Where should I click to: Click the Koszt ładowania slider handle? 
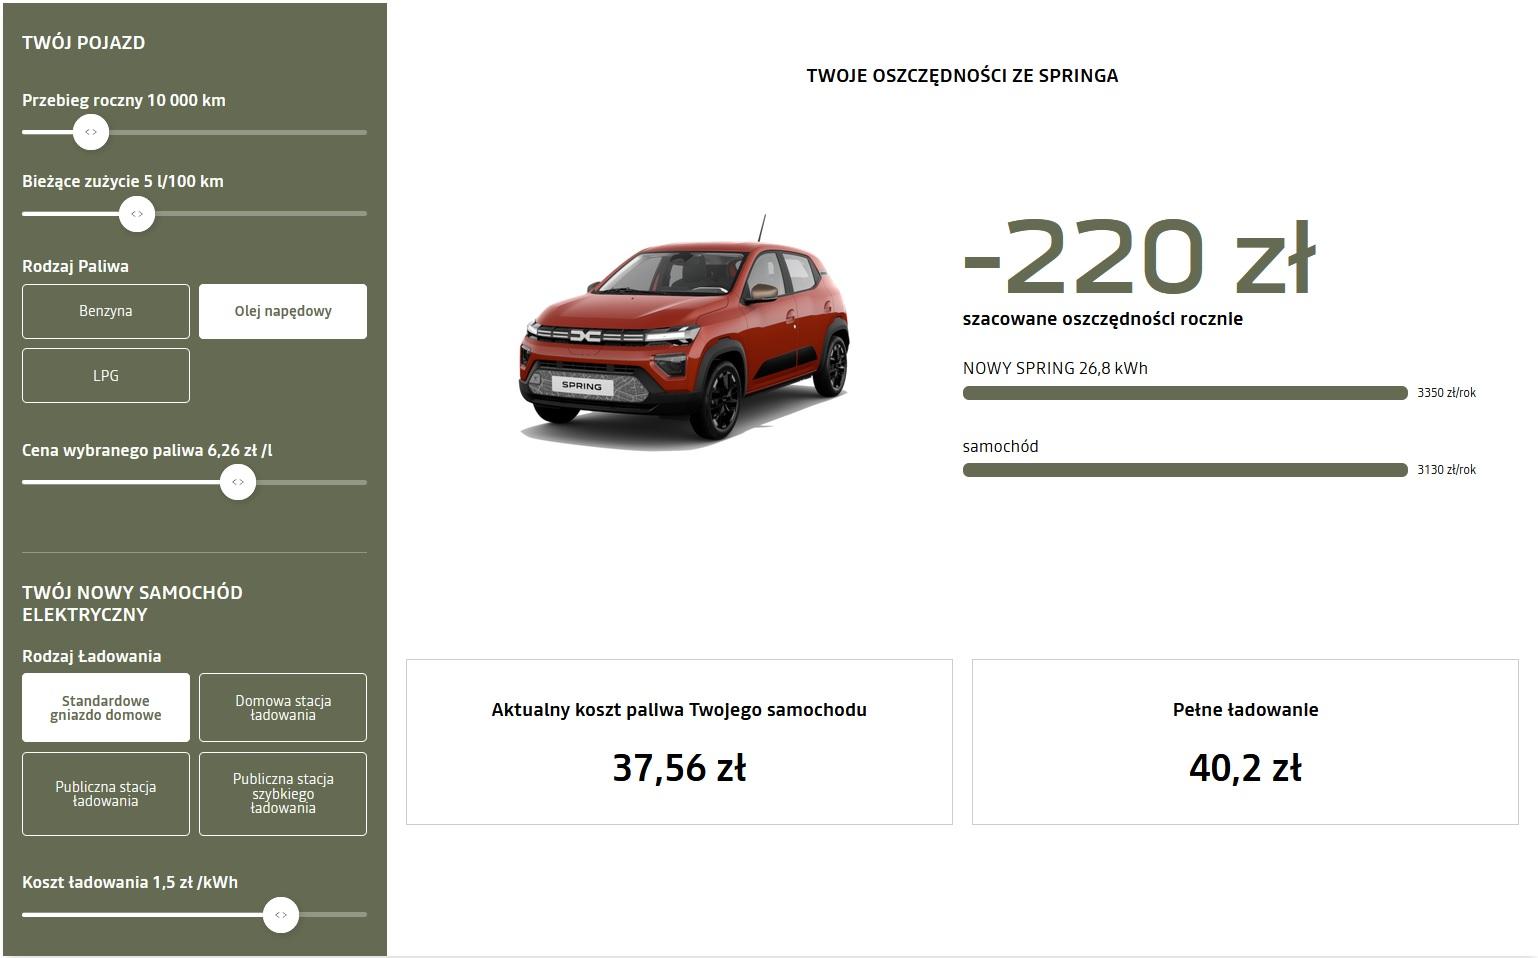point(281,914)
